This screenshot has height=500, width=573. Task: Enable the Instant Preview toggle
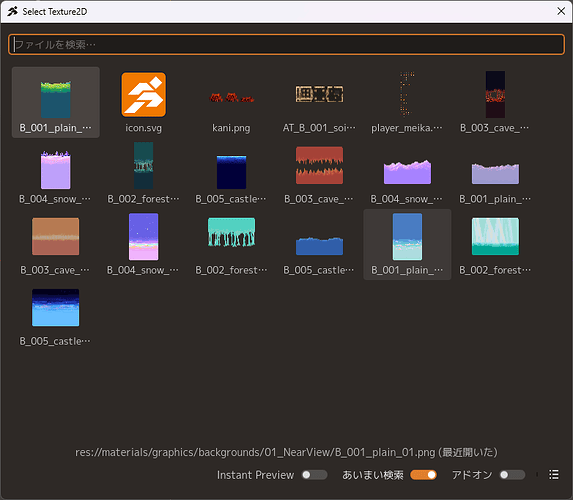pos(315,475)
